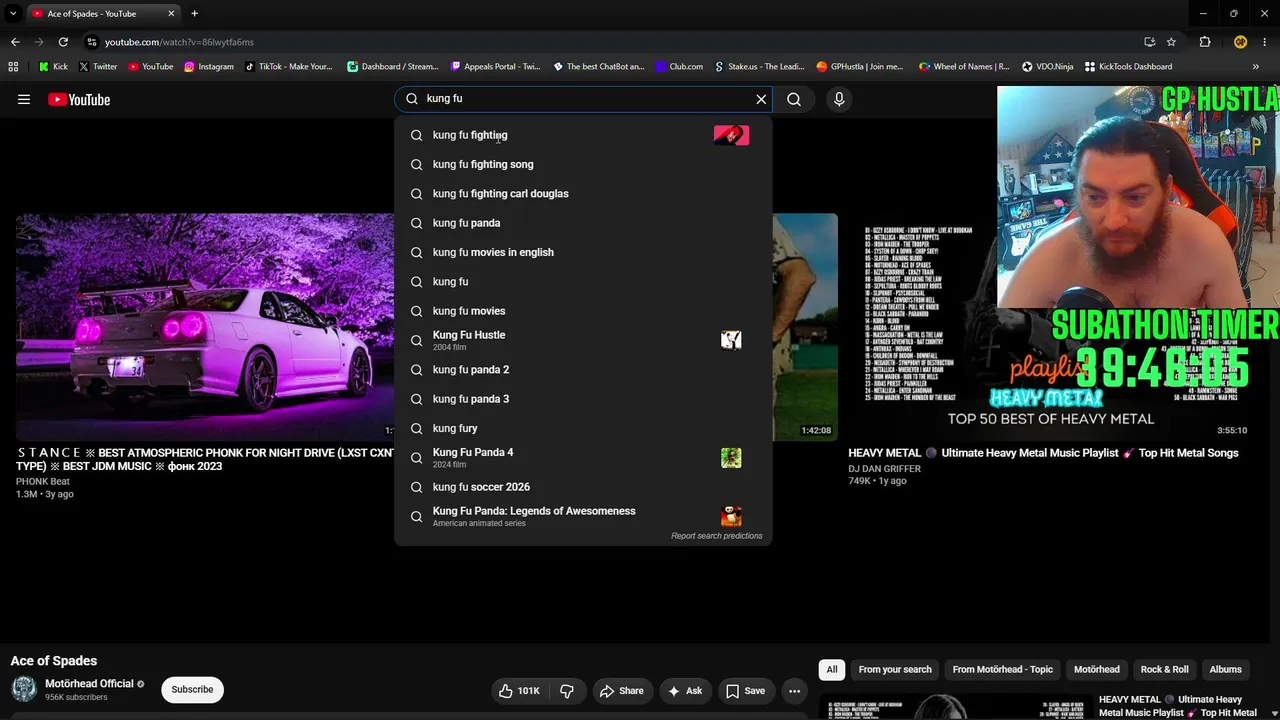Click "Report search predictions" link
Screen dimensions: 1280x720
coord(716,536)
